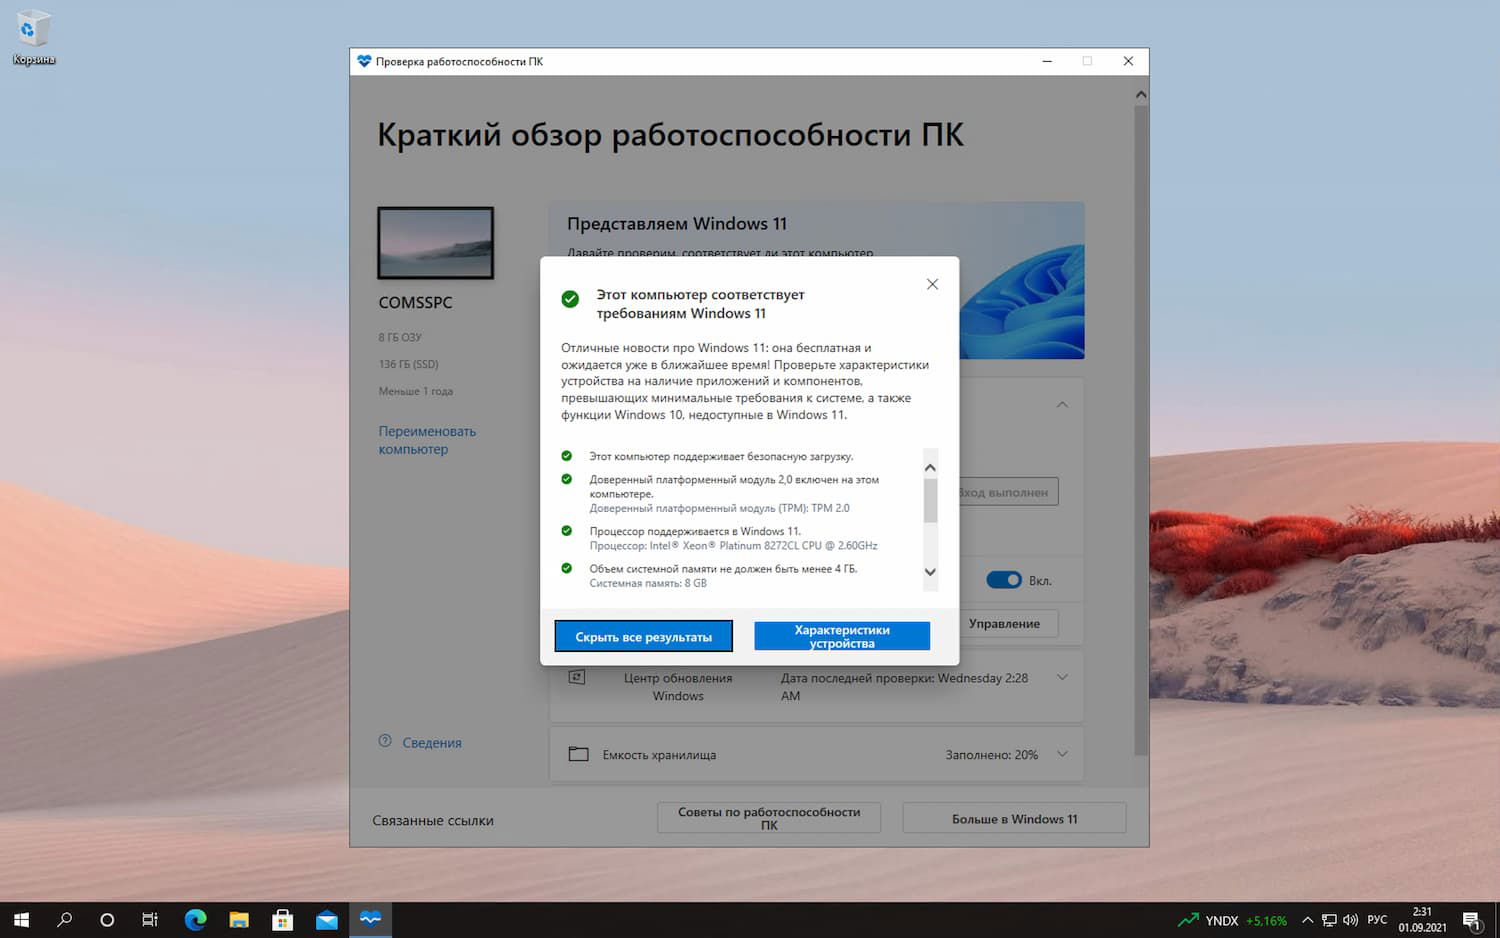Collapse the section with chevron-up arrow
1500x938 pixels.
click(x=1062, y=405)
